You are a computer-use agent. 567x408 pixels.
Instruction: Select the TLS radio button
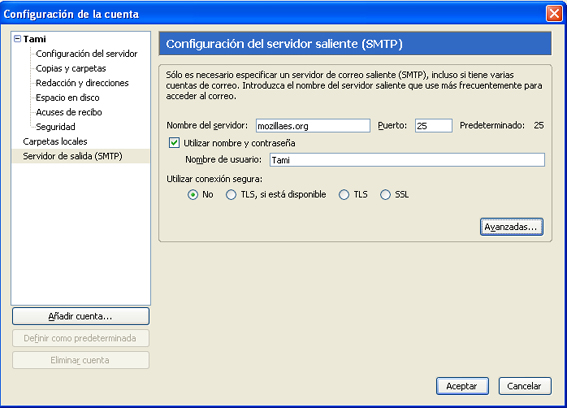pyautogui.click(x=344, y=195)
